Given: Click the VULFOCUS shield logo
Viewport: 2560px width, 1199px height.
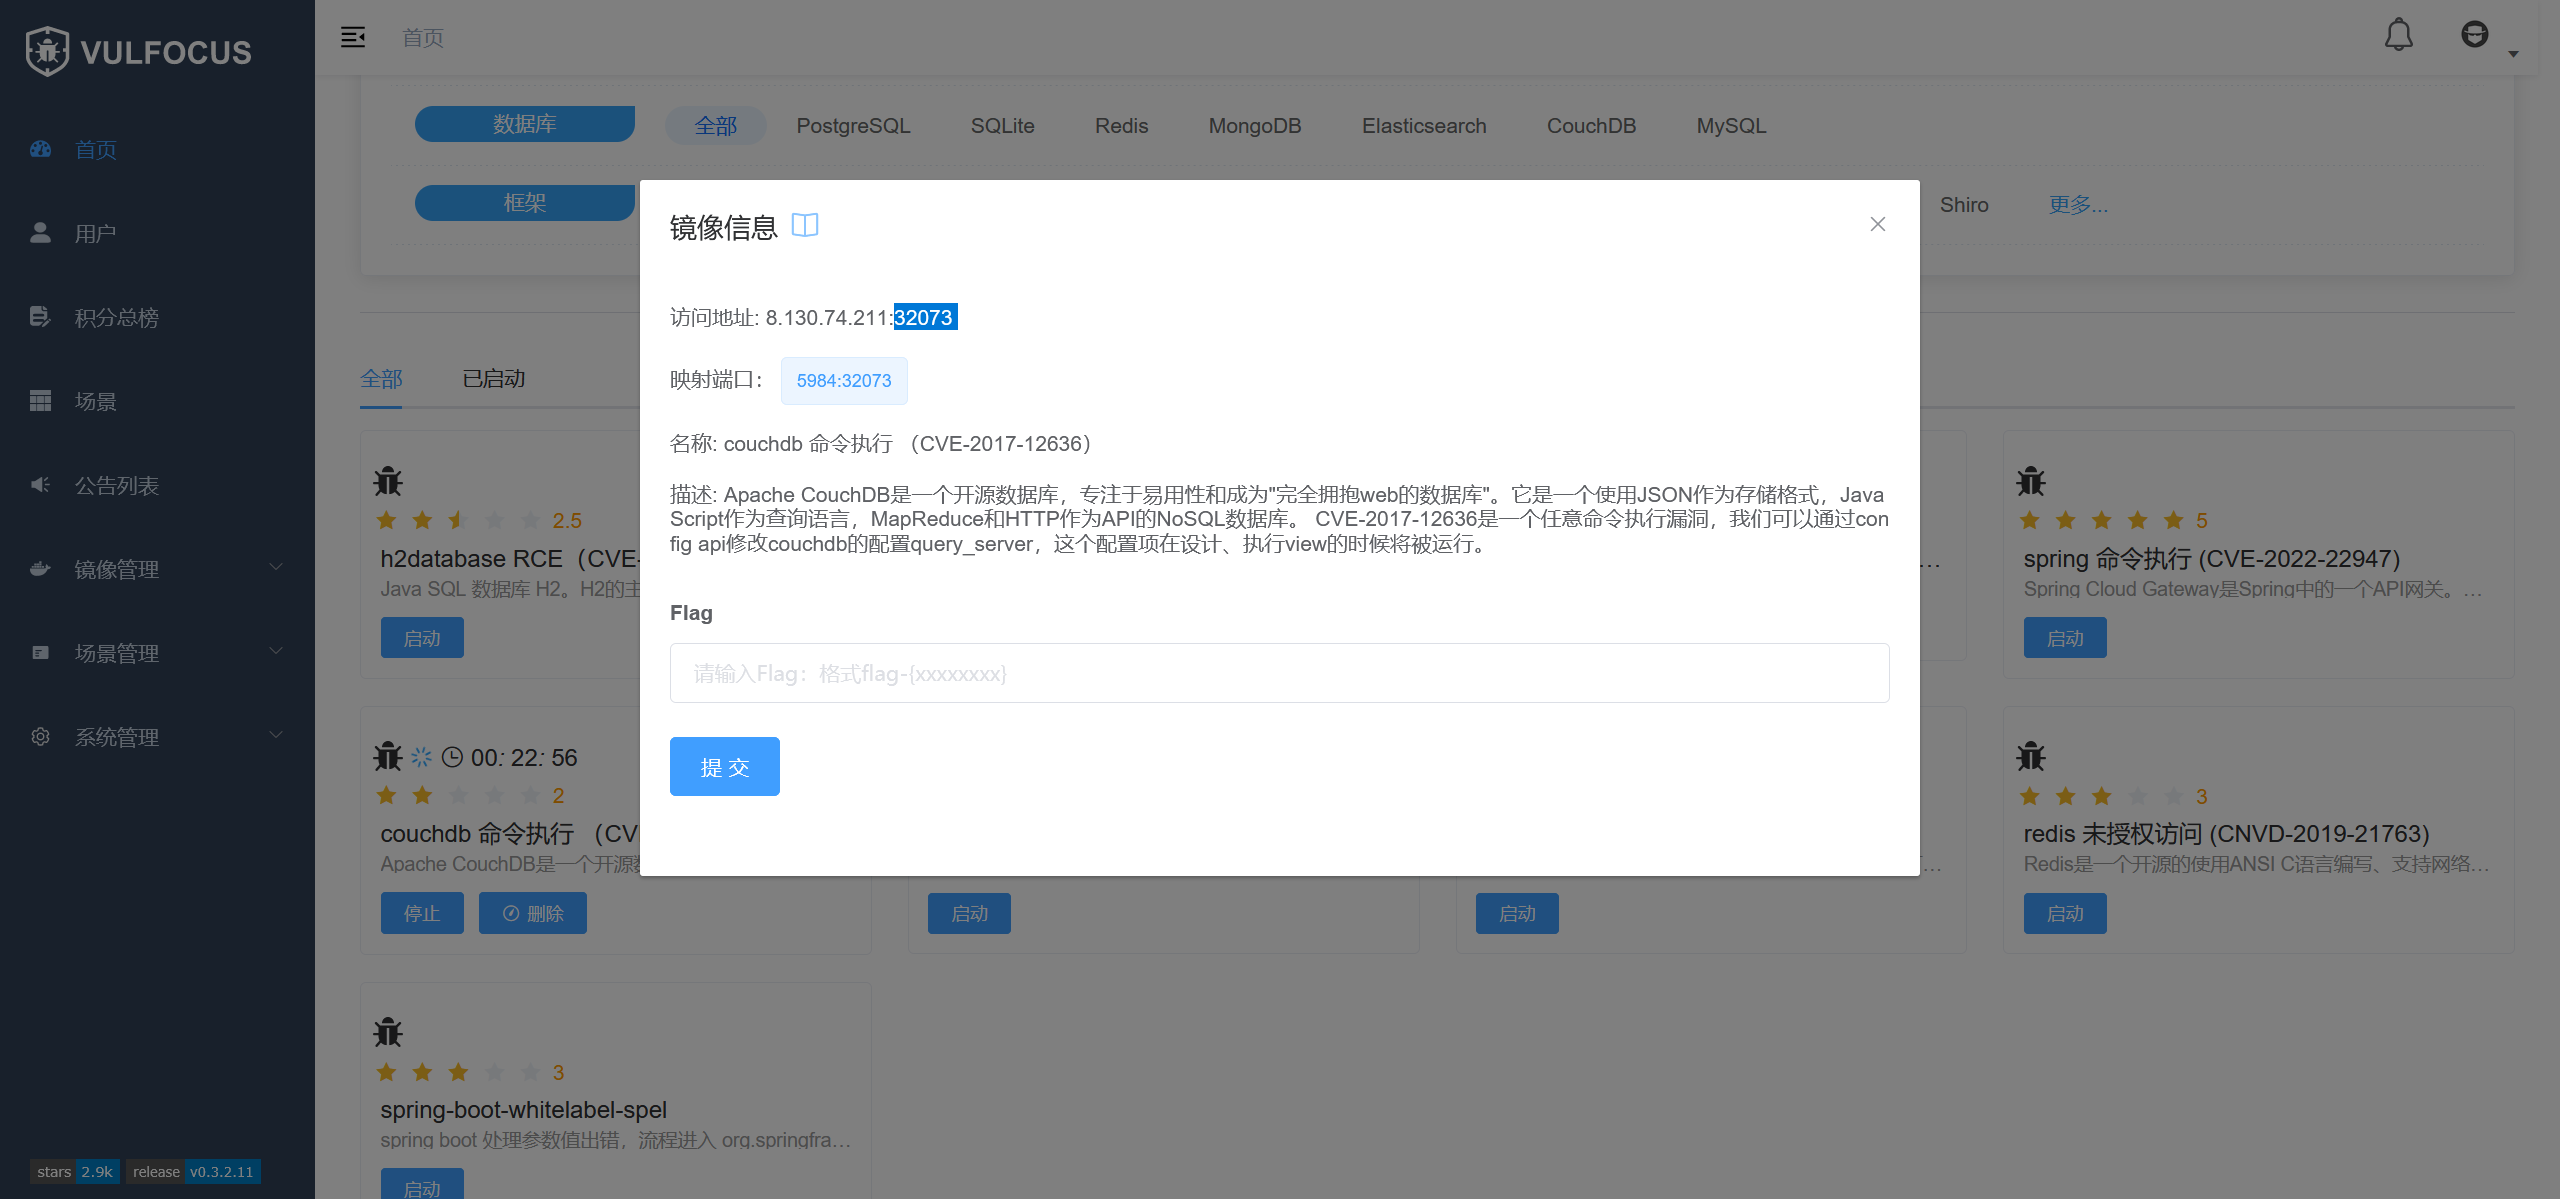Looking at the screenshot, I should point(47,51).
